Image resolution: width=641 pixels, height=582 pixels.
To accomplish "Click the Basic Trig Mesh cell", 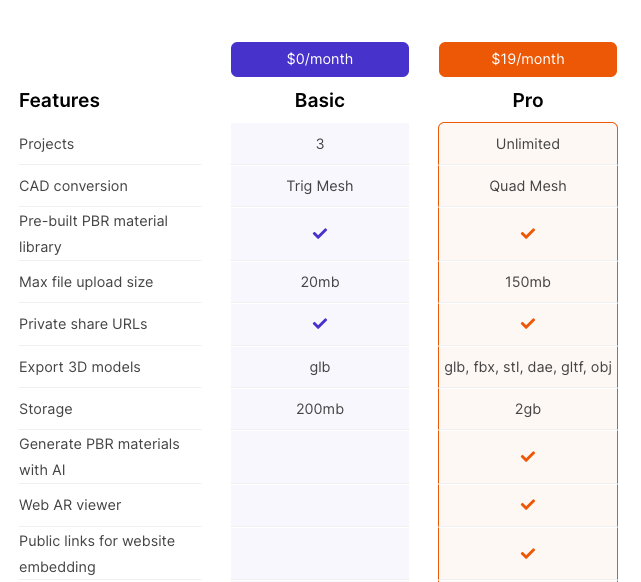I will 320,186.
